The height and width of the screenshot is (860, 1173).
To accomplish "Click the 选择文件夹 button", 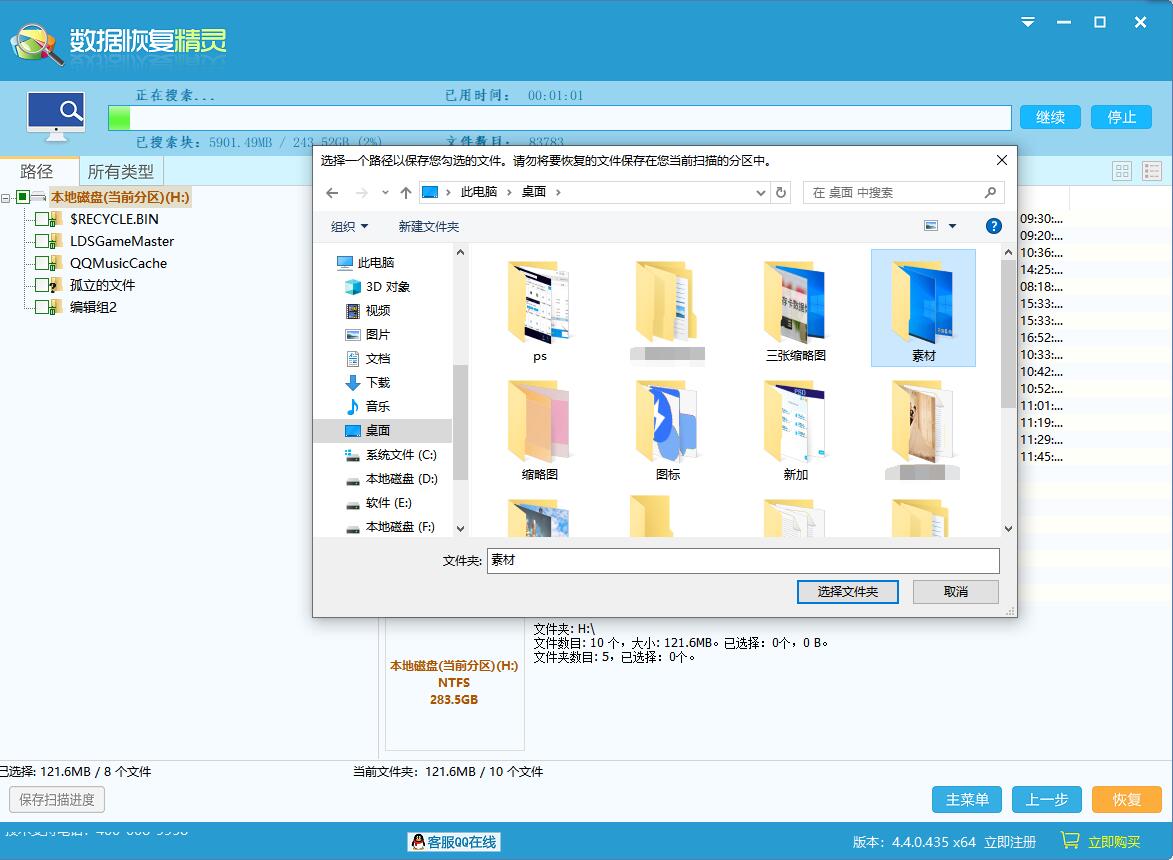I will click(x=848, y=592).
